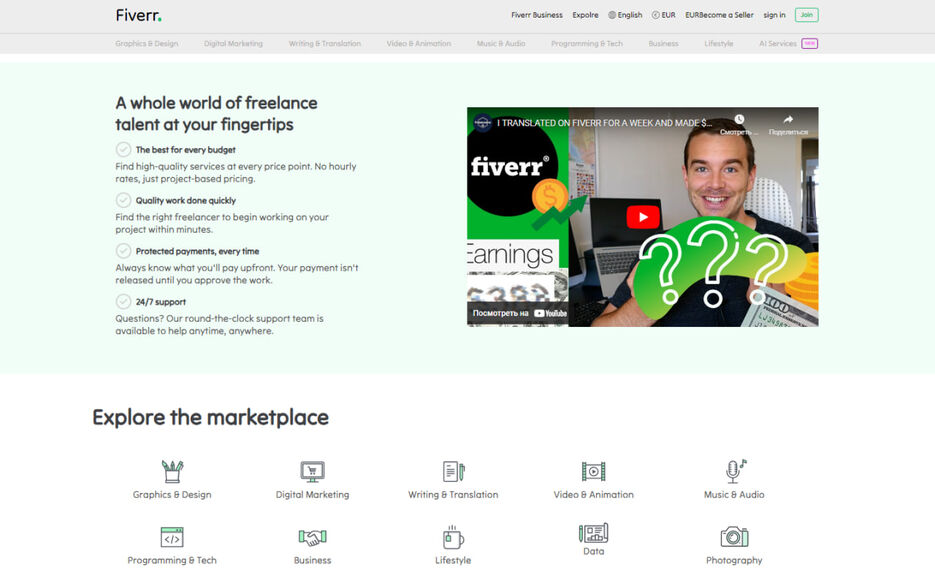Click the Photography category label
The width and height of the screenshot is (935, 570).
pyautogui.click(x=735, y=560)
